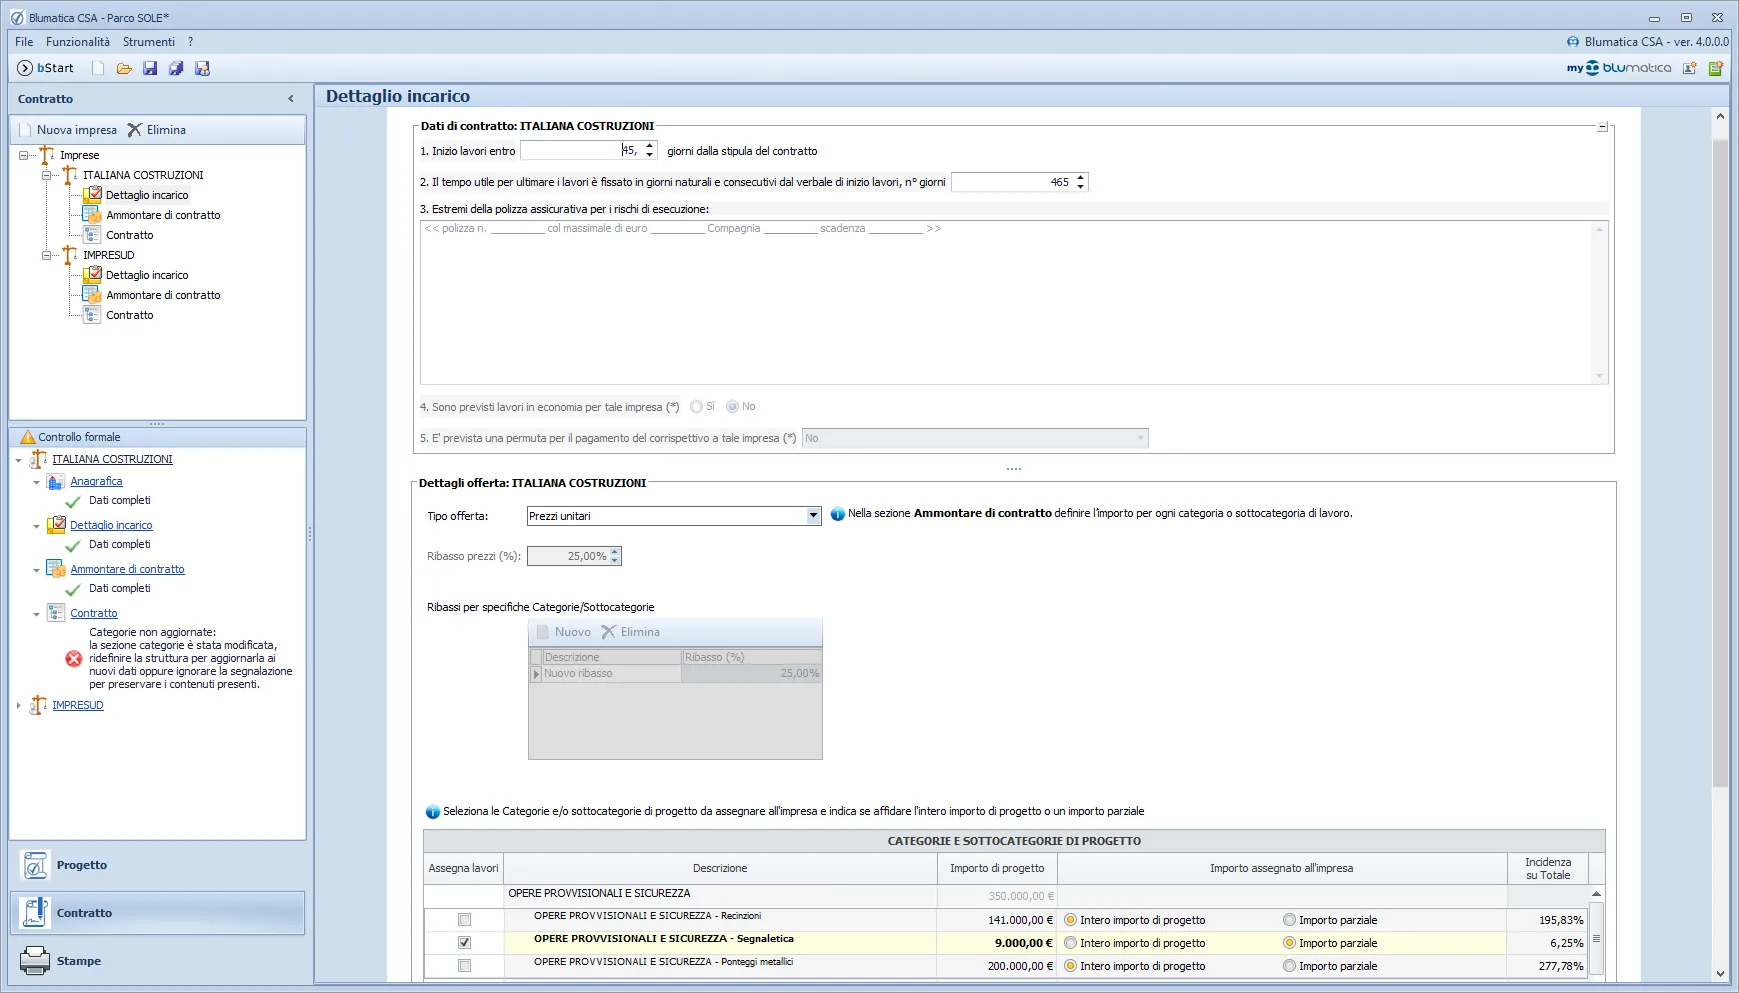
Task: Open Dettaglio incarico link in Controllo formale
Action: pyautogui.click(x=111, y=525)
